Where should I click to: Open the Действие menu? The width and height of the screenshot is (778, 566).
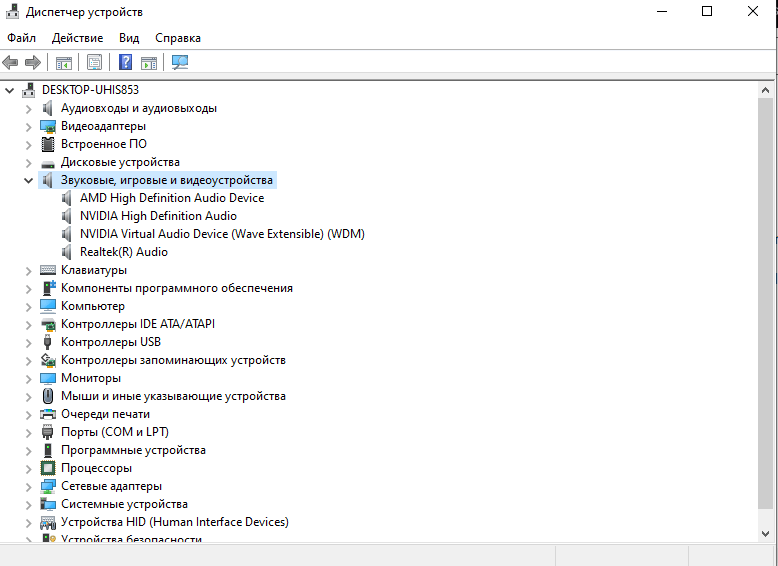[x=77, y=38]
